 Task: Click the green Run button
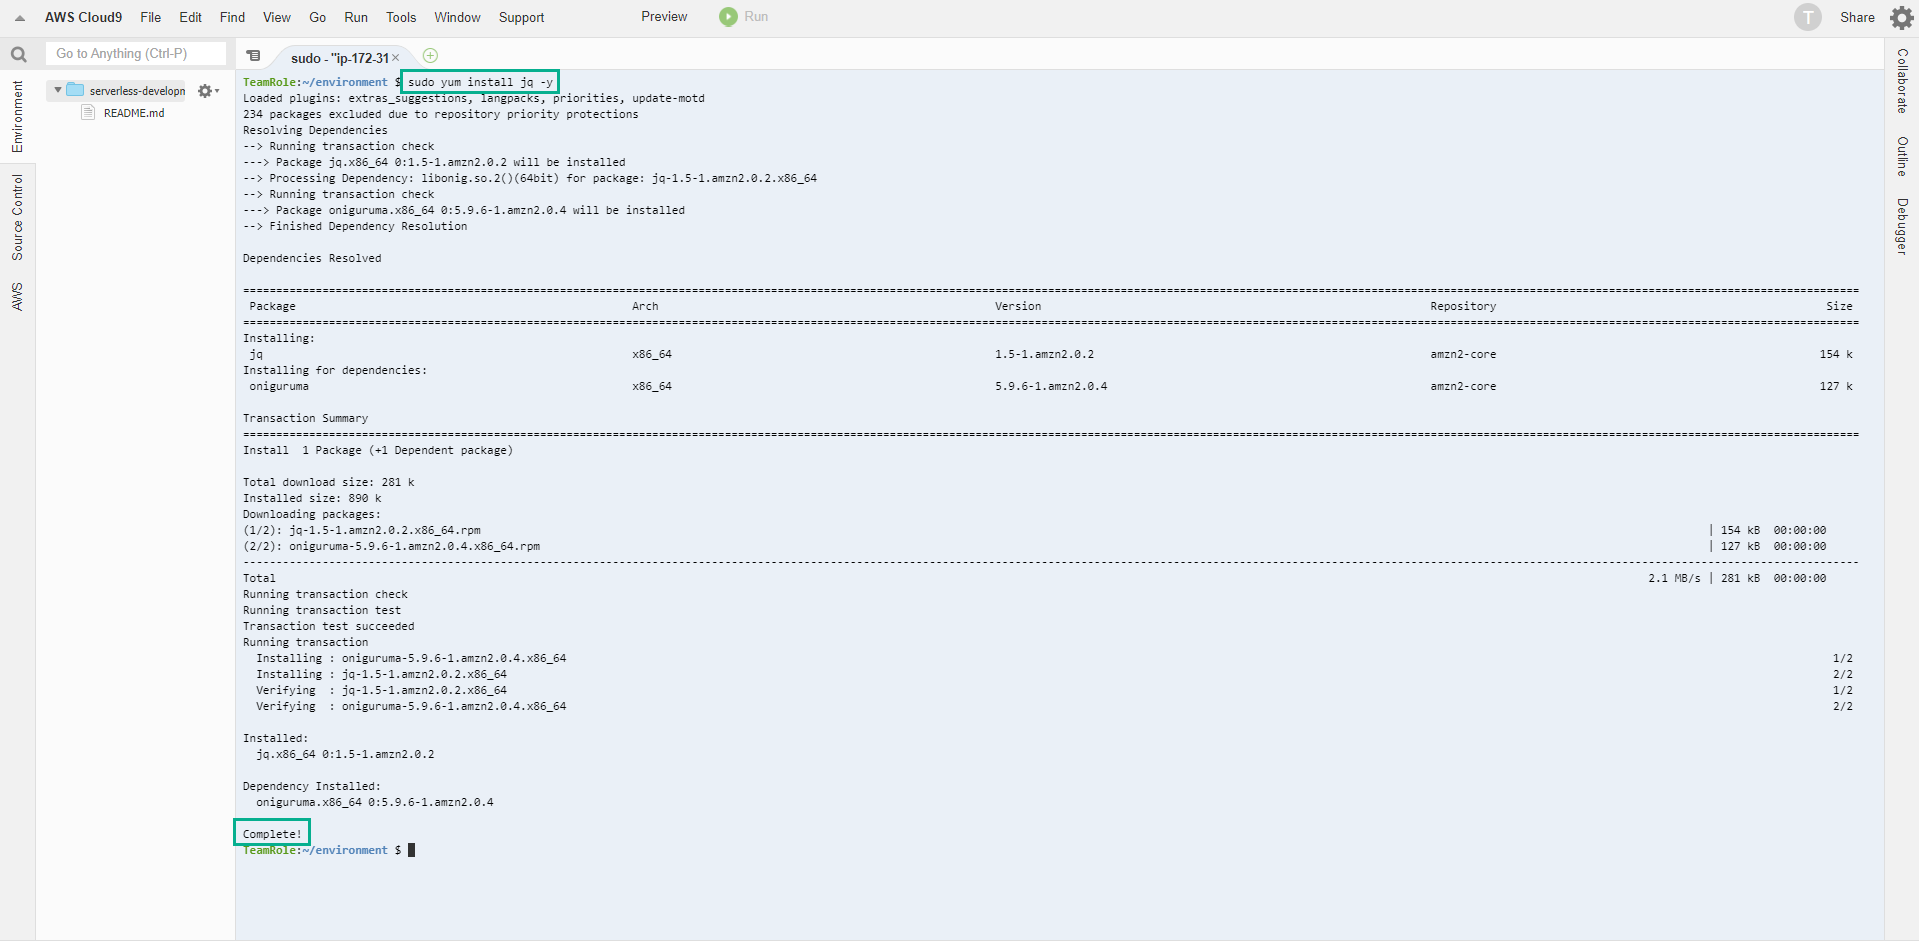pos(744,16)
